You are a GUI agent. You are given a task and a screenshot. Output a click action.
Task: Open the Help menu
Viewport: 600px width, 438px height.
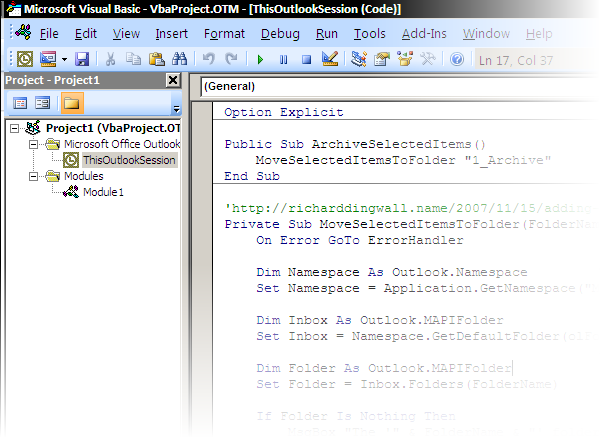click(x=539, y=34)
